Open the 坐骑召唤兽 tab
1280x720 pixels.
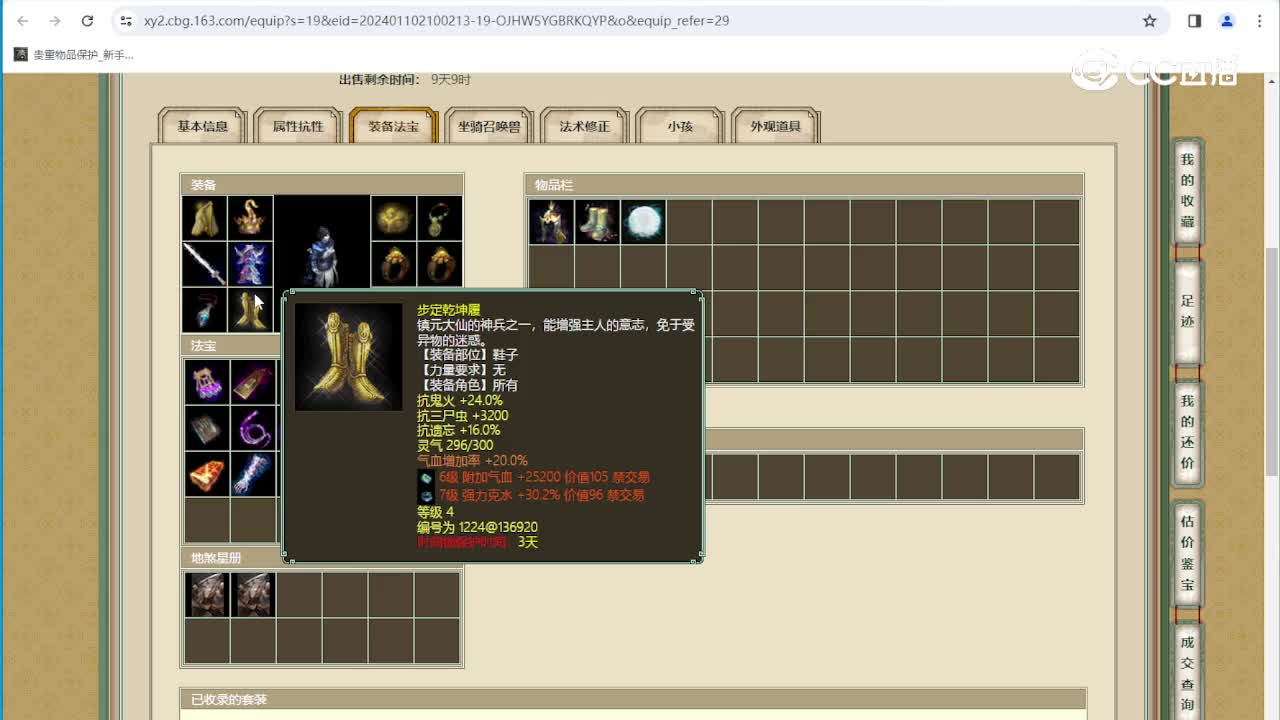tap(489, 126)
